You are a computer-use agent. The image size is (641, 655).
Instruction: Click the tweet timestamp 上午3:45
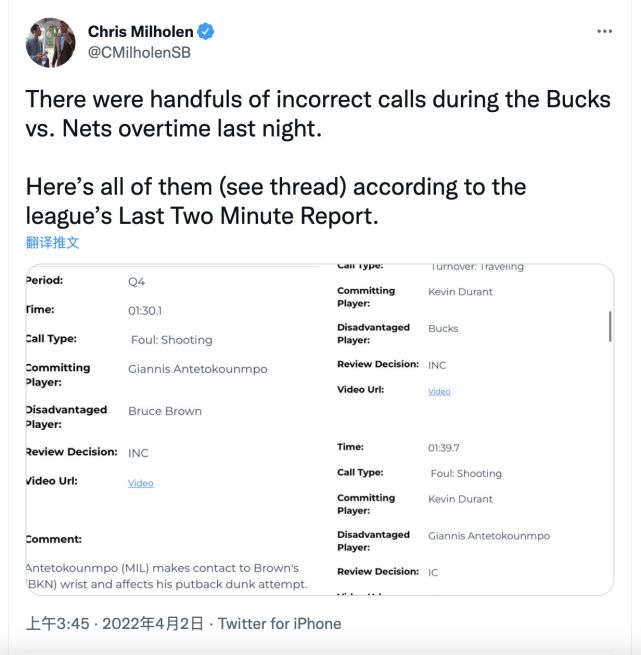coord(59,623)
